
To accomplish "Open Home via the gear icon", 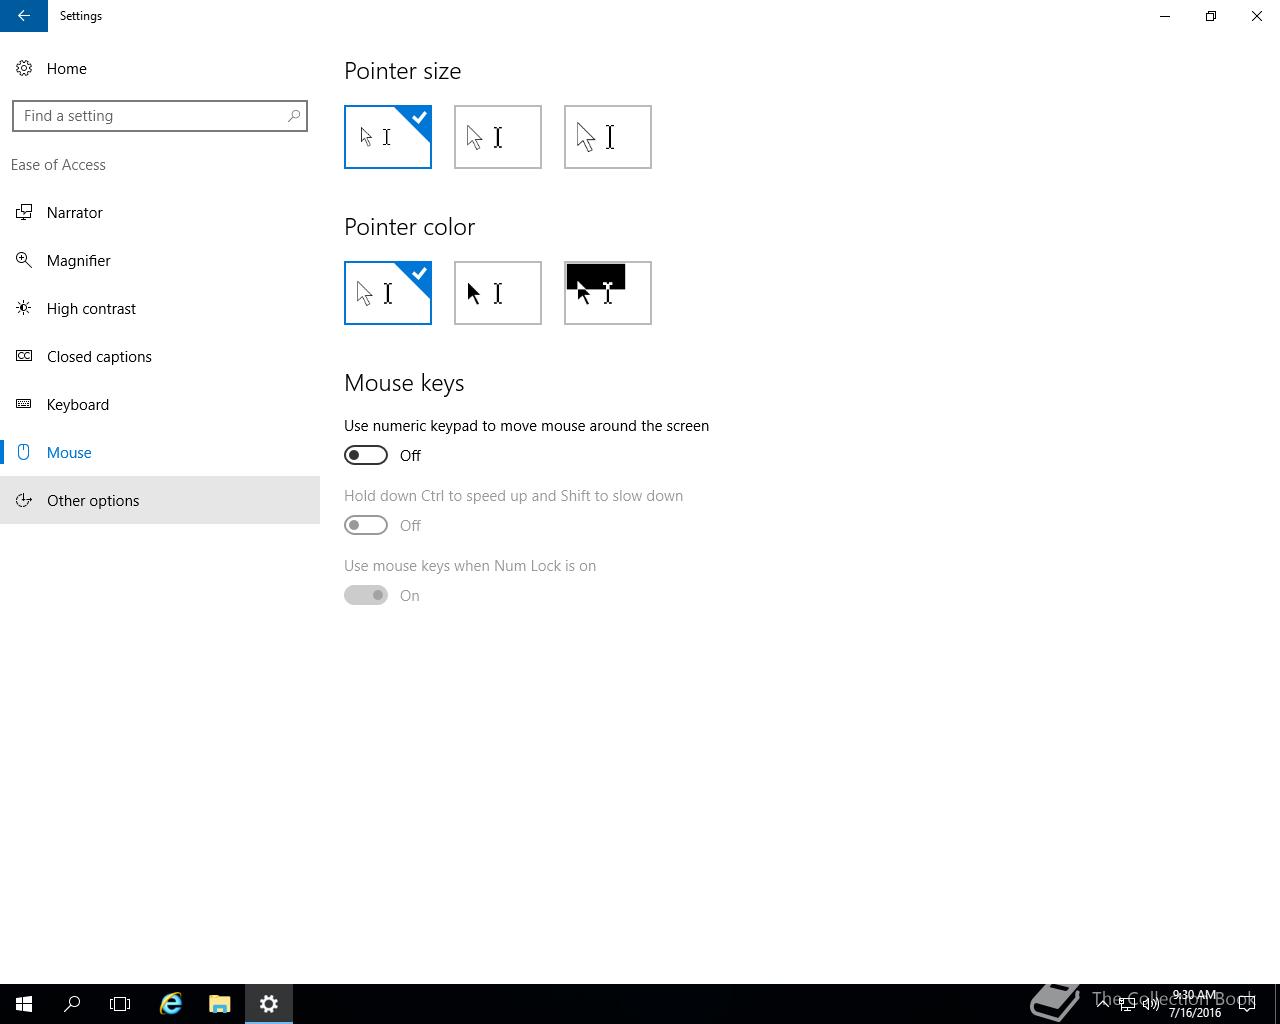I will tap(24, 68).
